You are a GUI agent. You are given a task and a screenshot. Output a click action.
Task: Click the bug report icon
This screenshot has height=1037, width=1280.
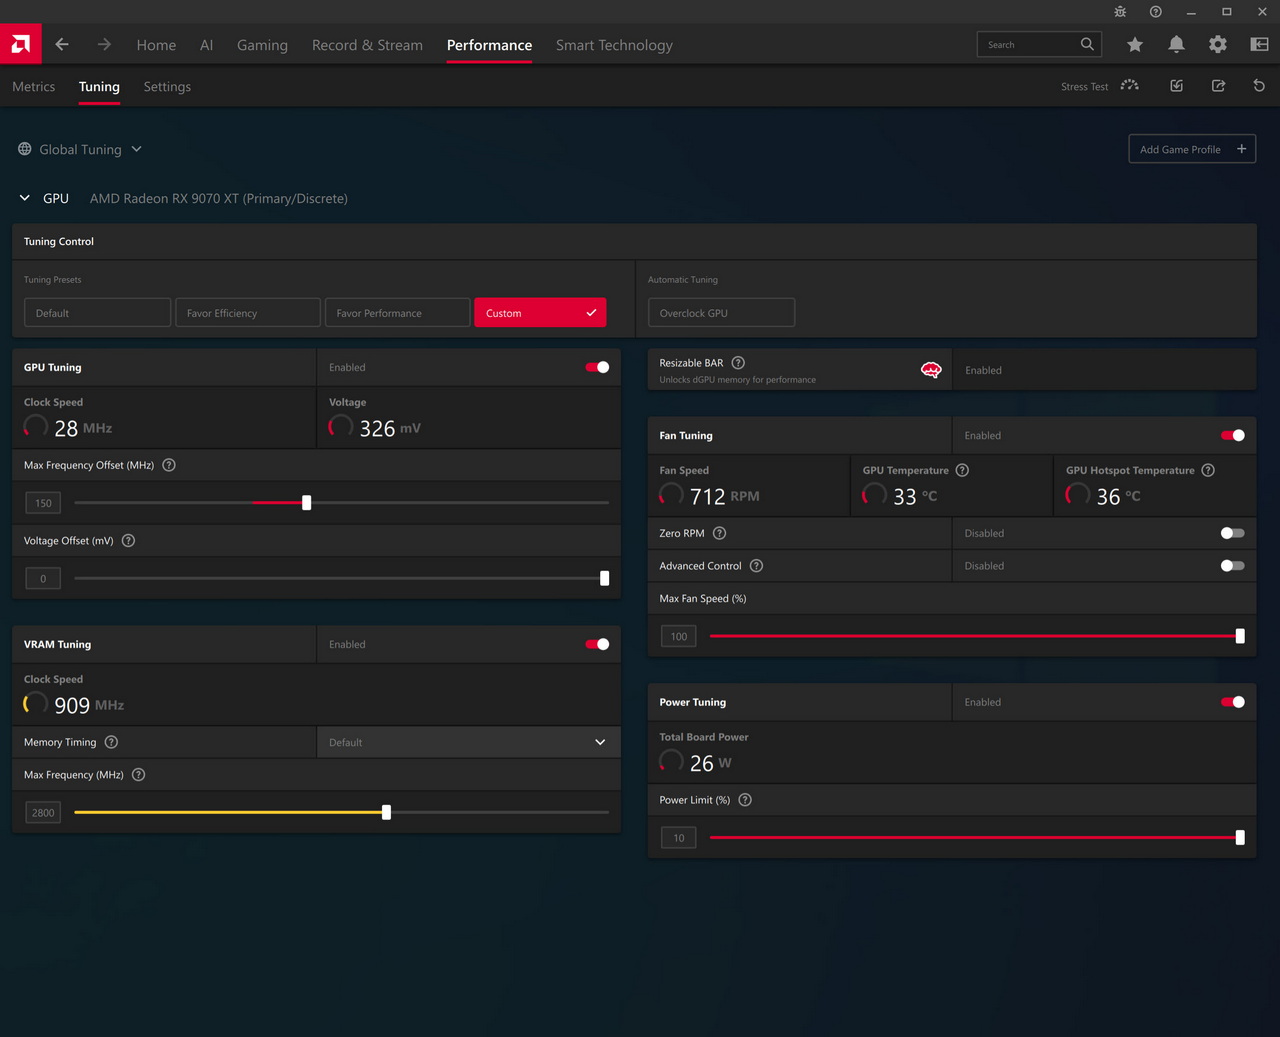click(1120, 12)
